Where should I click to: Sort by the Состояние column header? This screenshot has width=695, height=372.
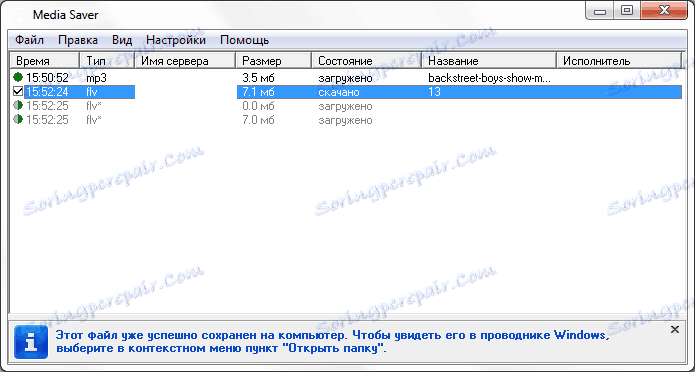pyautogui.click(x=366, y=61)
